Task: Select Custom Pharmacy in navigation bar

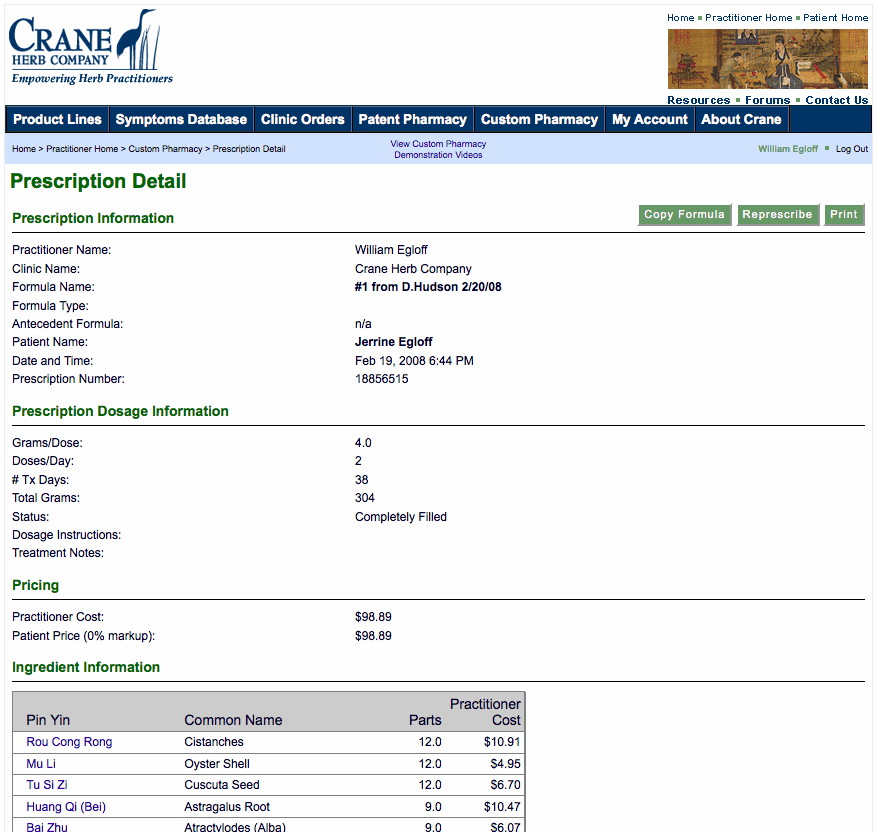Action: click(x=539, y=119)
